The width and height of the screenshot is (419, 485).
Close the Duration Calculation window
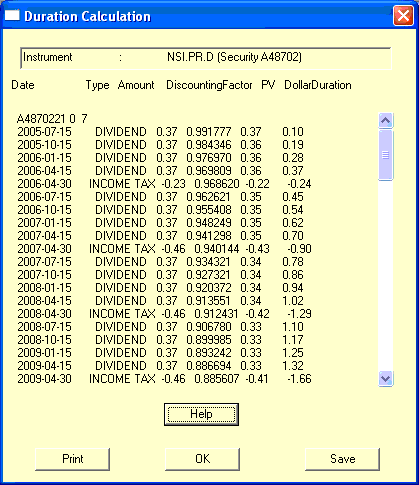(403, 15)
